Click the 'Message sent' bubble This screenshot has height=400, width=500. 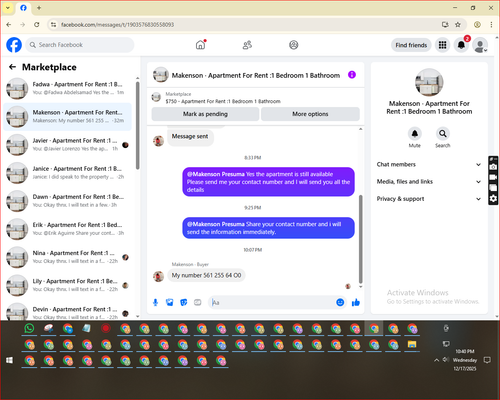coord(190,137)
